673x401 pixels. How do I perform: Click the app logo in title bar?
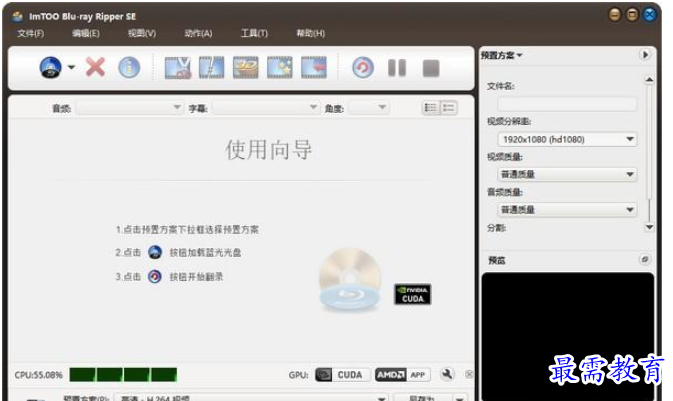[18, 16]
